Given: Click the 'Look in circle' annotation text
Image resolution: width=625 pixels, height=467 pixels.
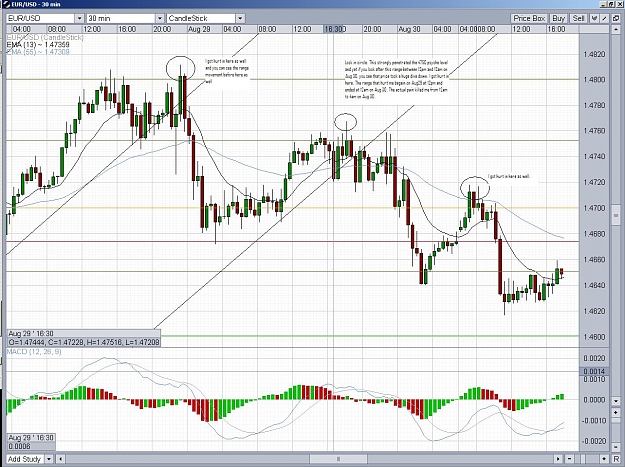Looking at the screenshot, I should 397,80.
